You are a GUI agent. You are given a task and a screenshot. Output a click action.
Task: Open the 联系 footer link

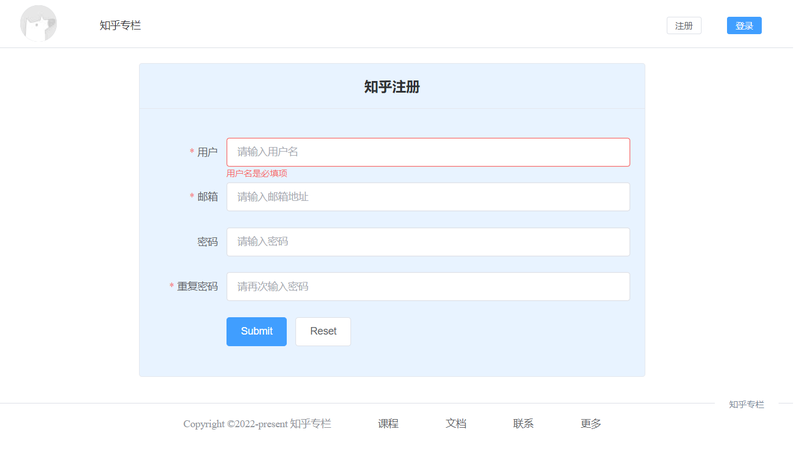523,424
